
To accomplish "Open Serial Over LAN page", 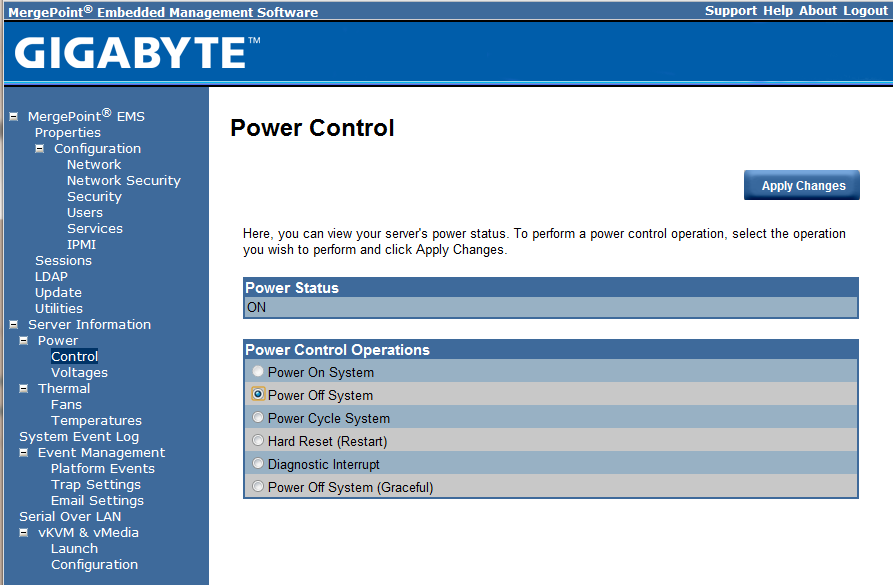I will (70, 517).
